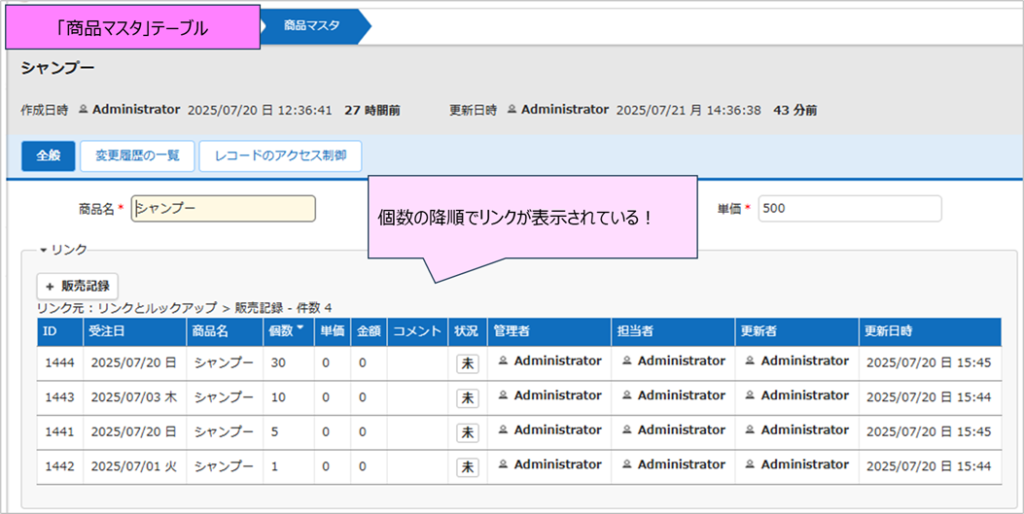Sort by the 更新者 column header
Viewport: 1024px width, 514px height.
coord(797,332)
